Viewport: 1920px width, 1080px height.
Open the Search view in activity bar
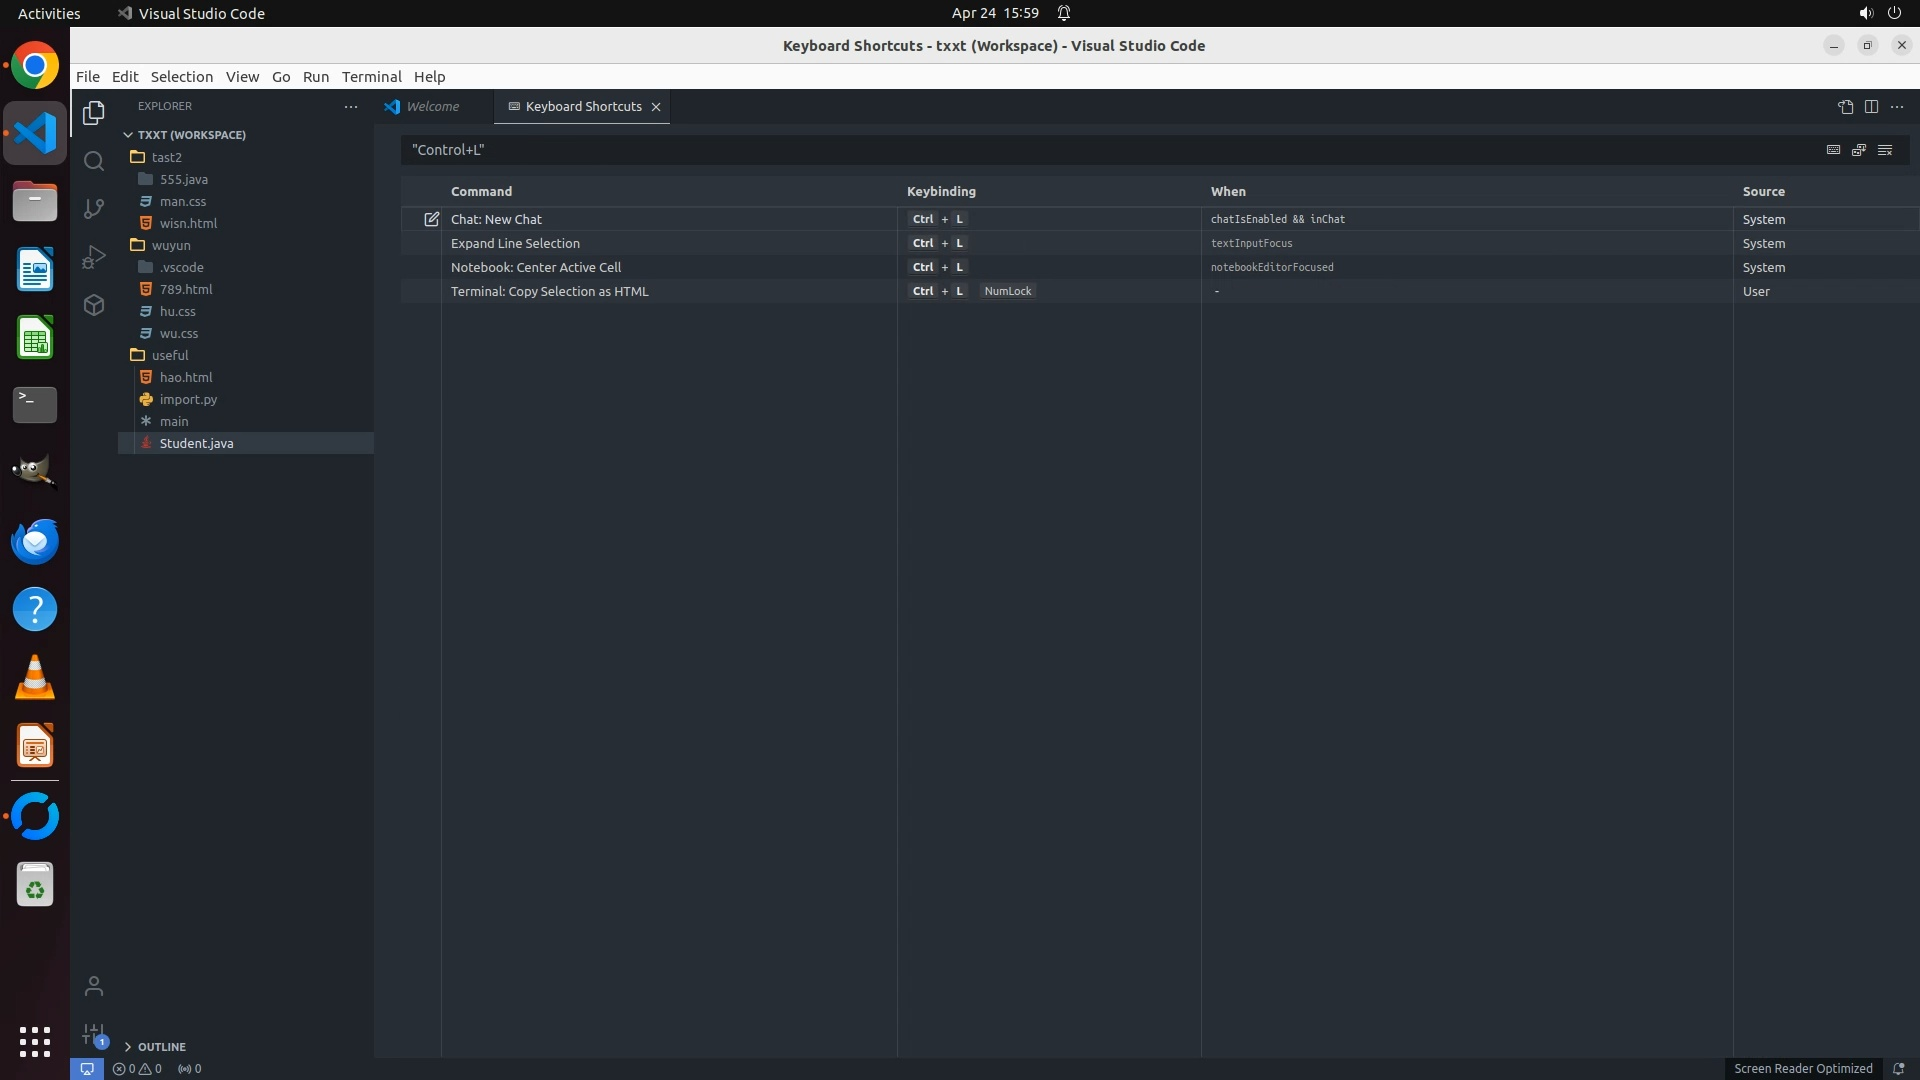tap(94, 161)
